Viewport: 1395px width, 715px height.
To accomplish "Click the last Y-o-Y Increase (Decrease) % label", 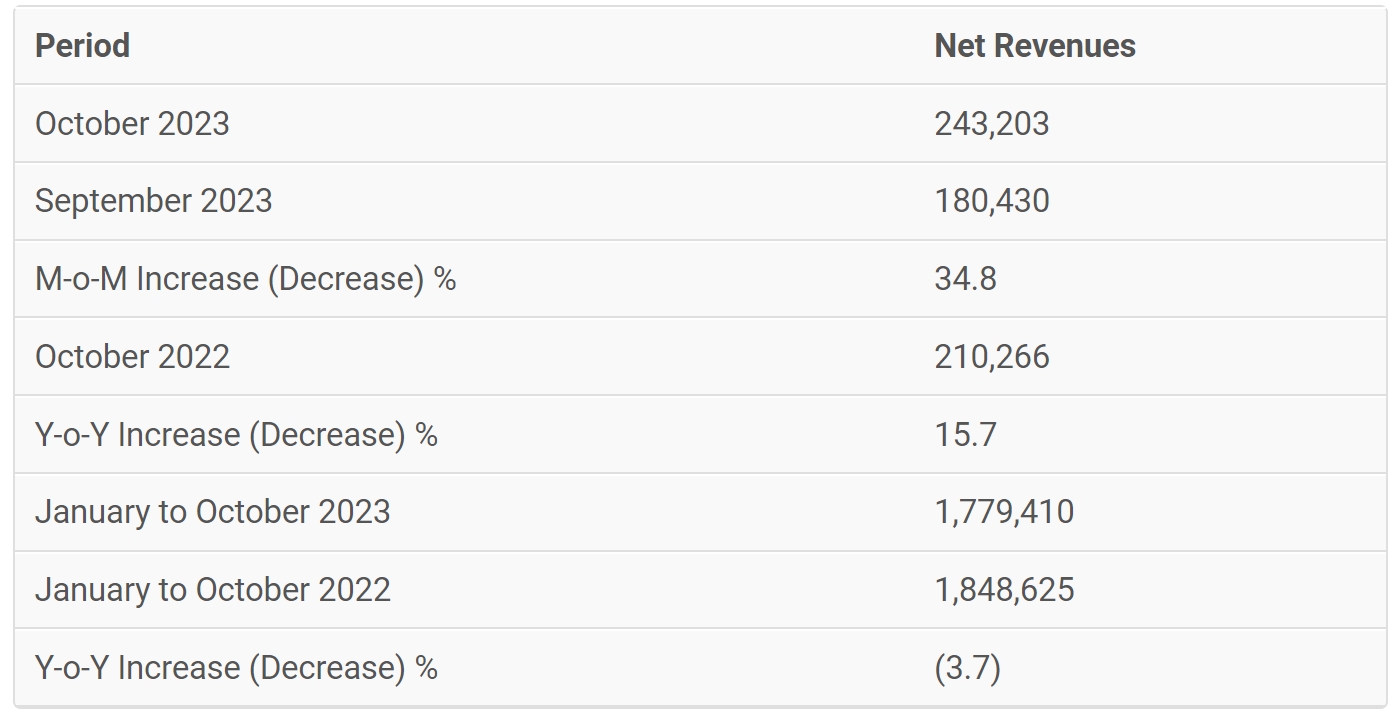I will click(x=236, y=668).
